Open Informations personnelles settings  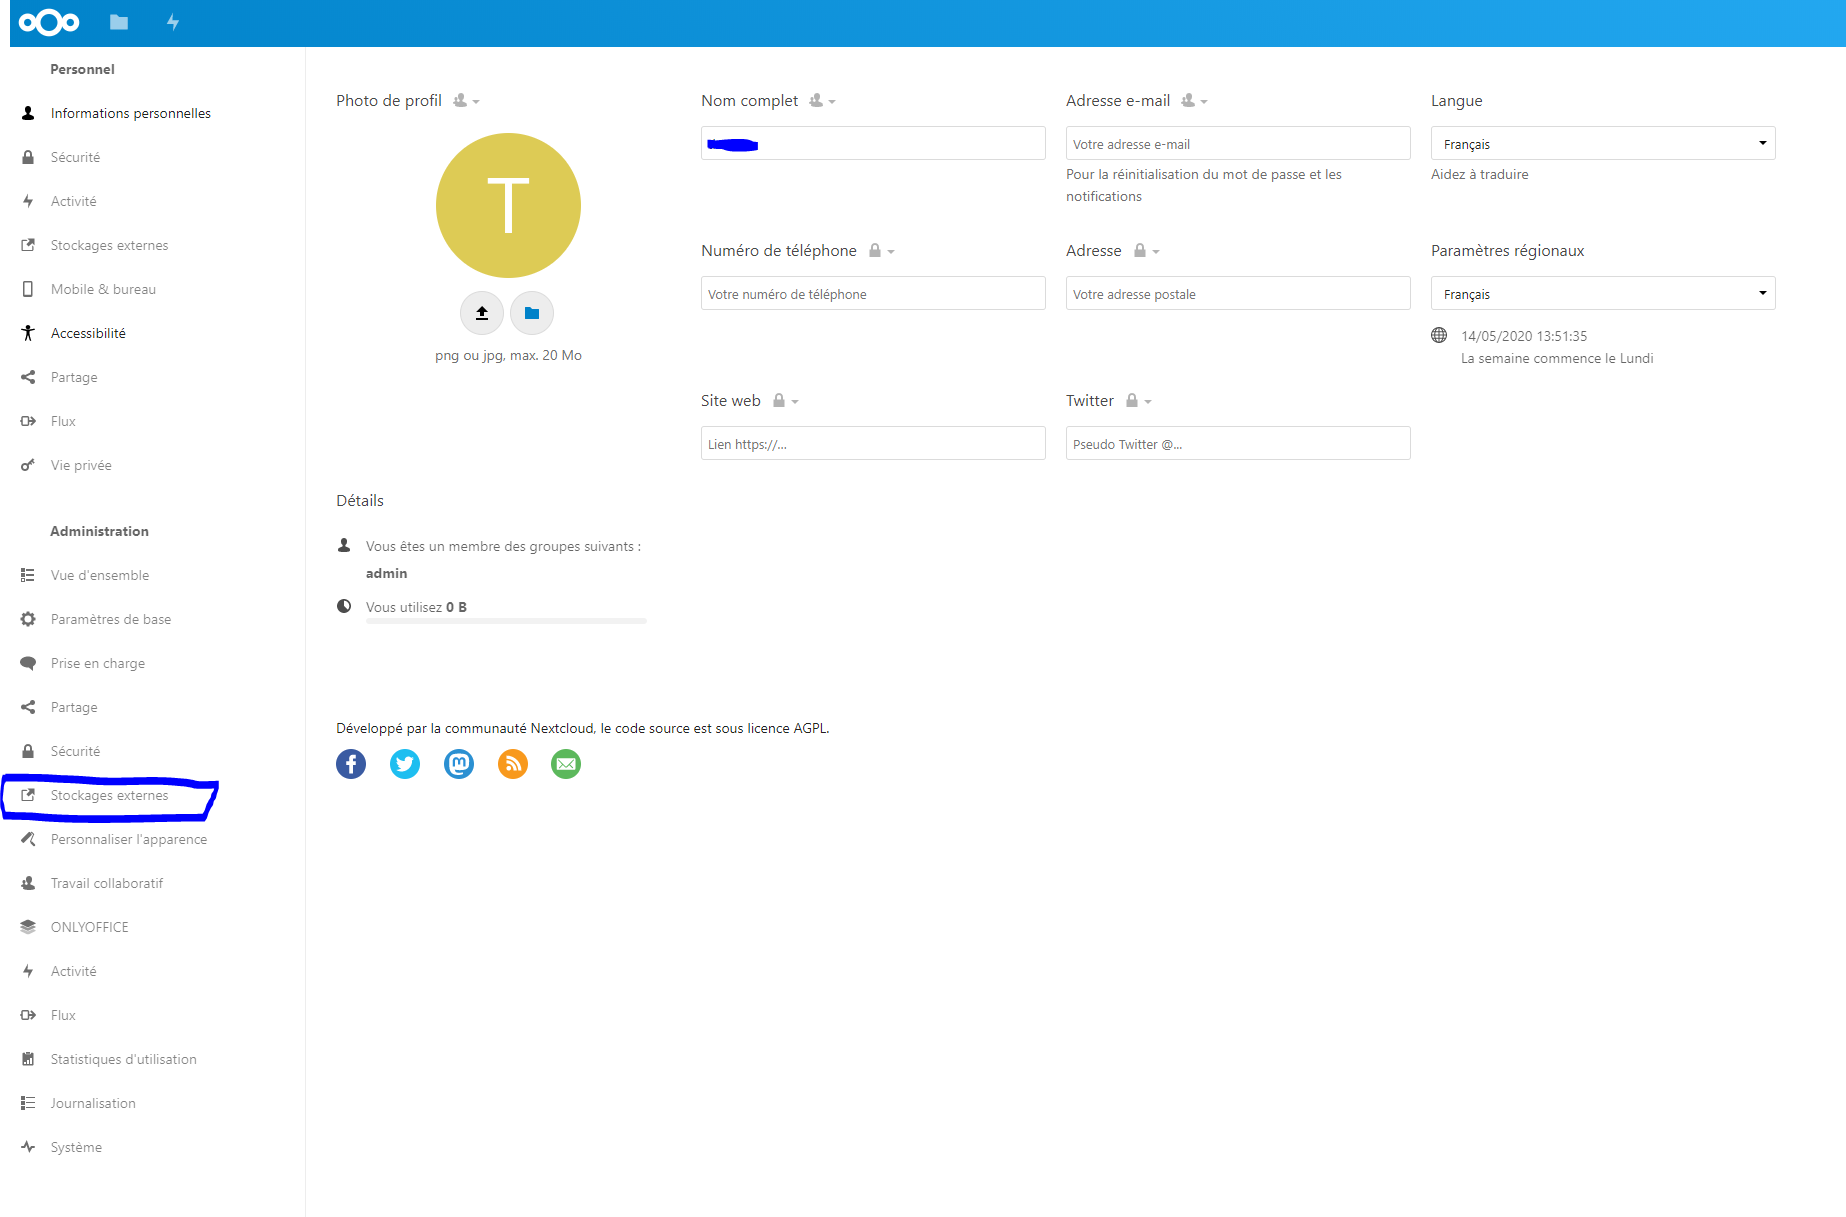[x=131, y=113]
